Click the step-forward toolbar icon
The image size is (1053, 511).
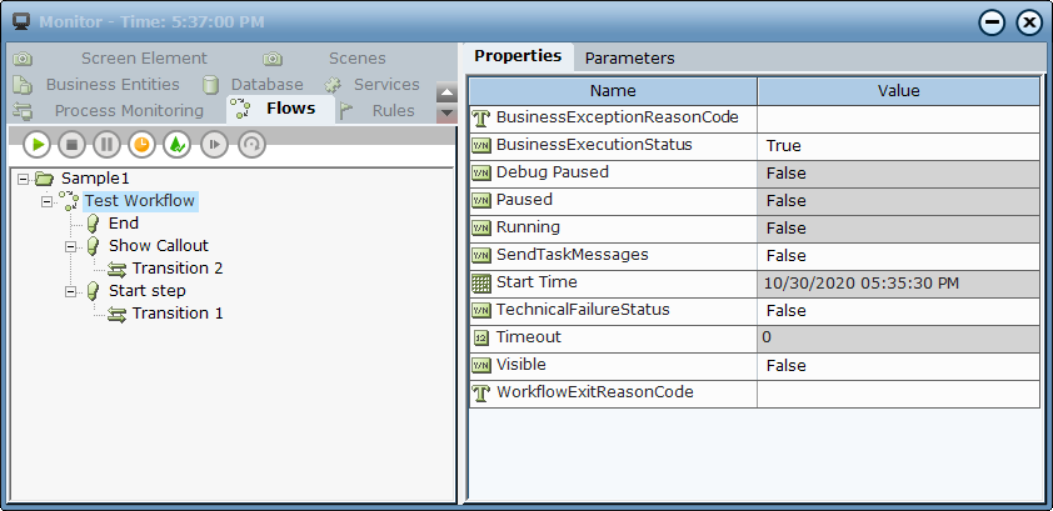[214, 145]
